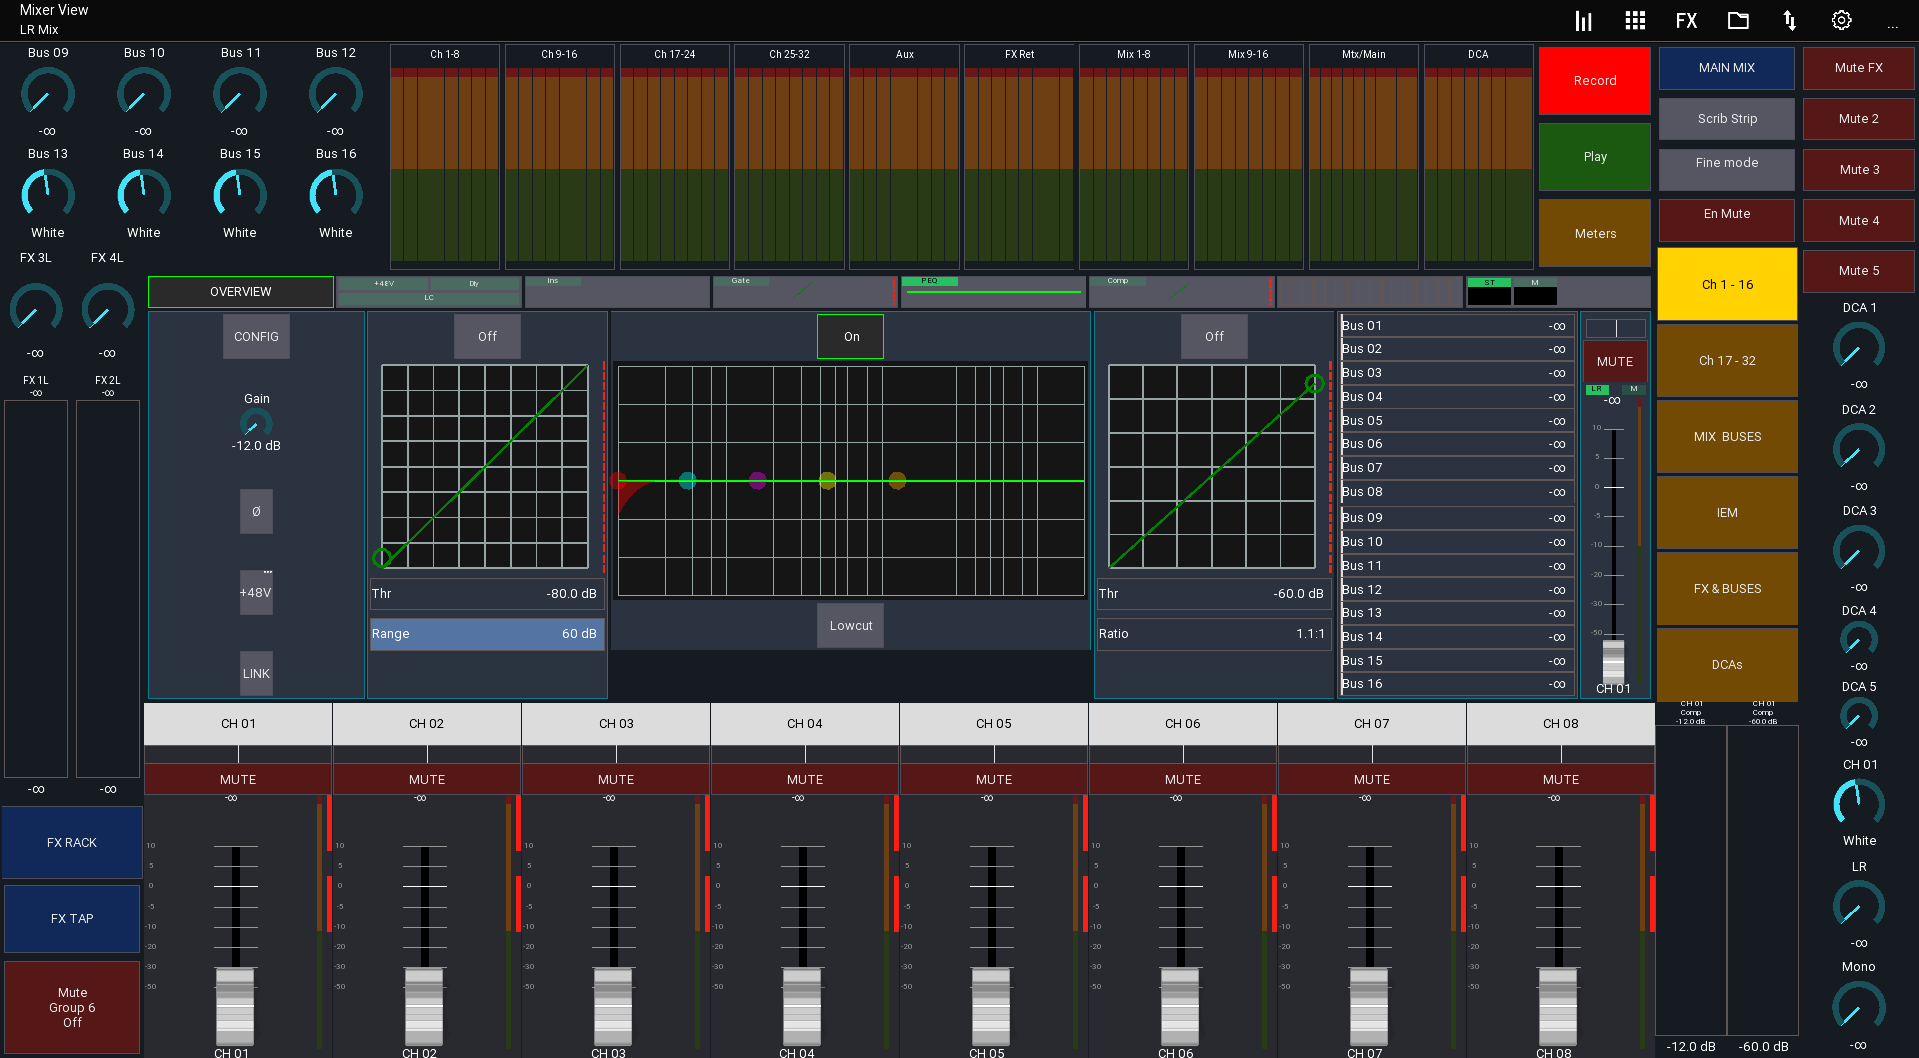This screenshot has height=1058, width=1919.
Task: Toggle the phase invert (ø) button
Action: (256, 512)
